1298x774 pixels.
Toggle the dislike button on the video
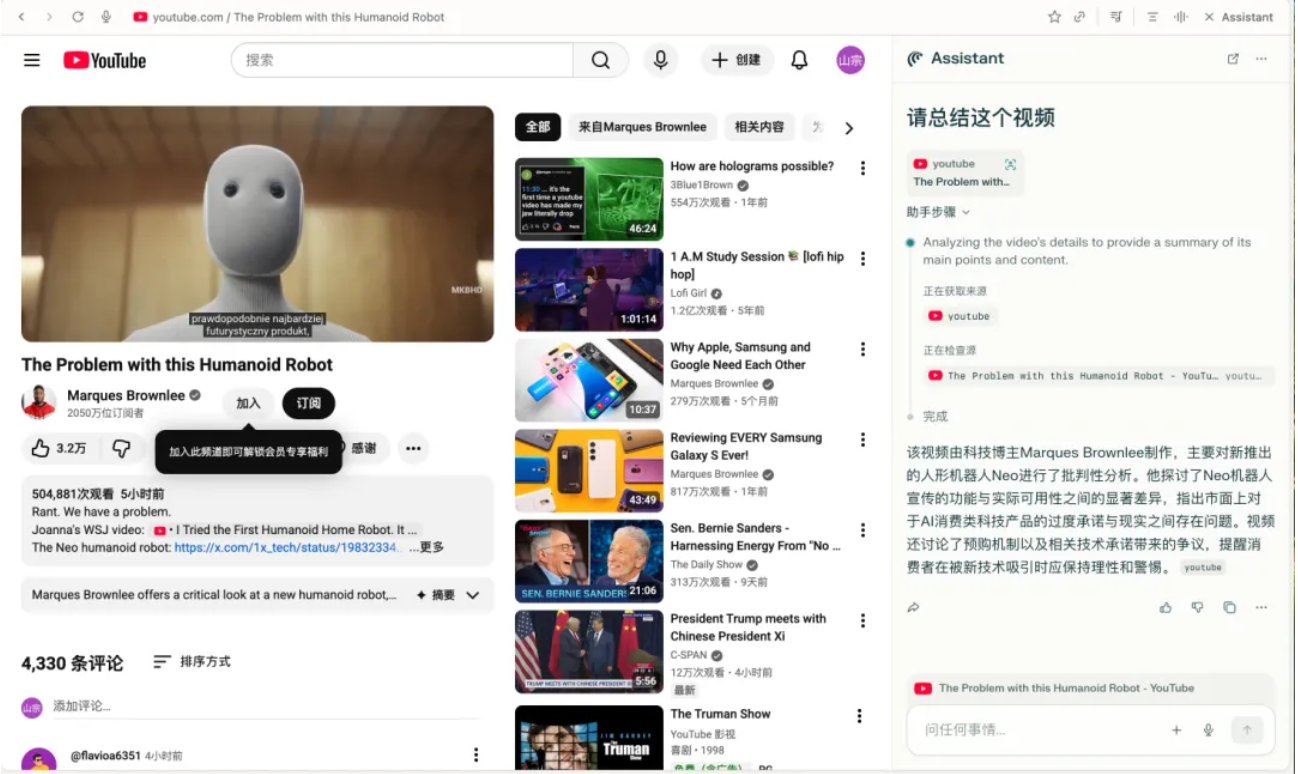(123, 448)
